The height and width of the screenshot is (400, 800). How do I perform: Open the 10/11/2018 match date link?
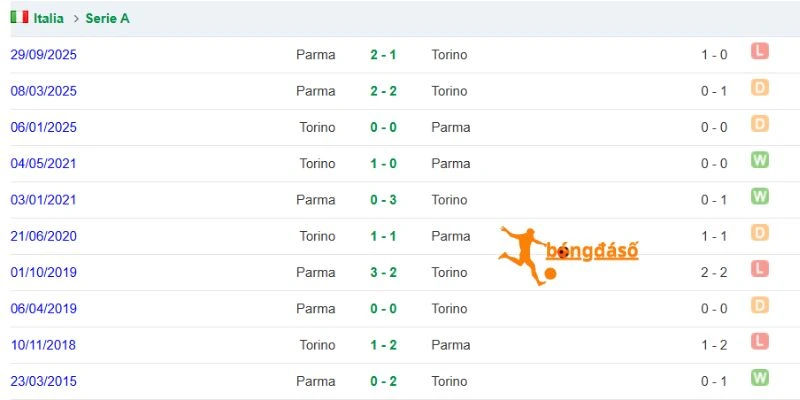[43, 345]
